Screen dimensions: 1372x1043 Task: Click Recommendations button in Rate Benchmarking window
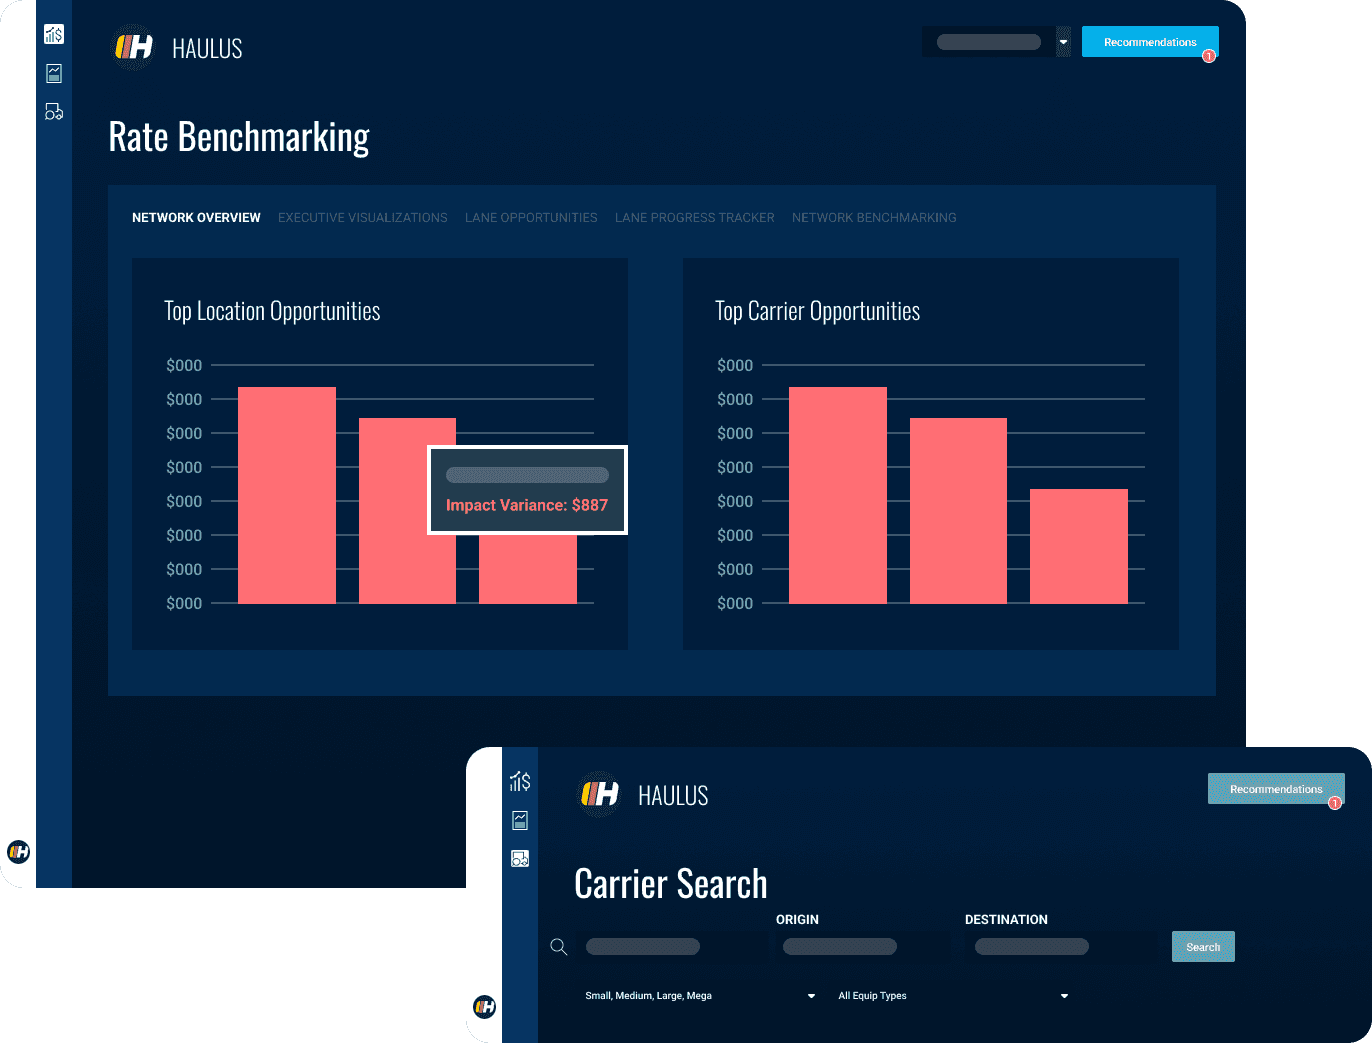click(x=1150, y=42)
